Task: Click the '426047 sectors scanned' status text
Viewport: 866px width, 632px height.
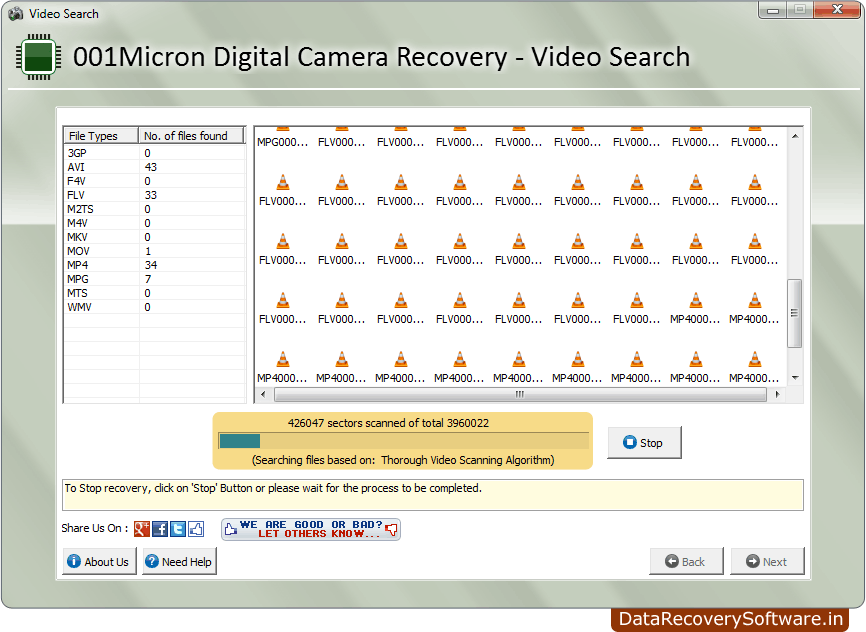Action: pos(388,423)
